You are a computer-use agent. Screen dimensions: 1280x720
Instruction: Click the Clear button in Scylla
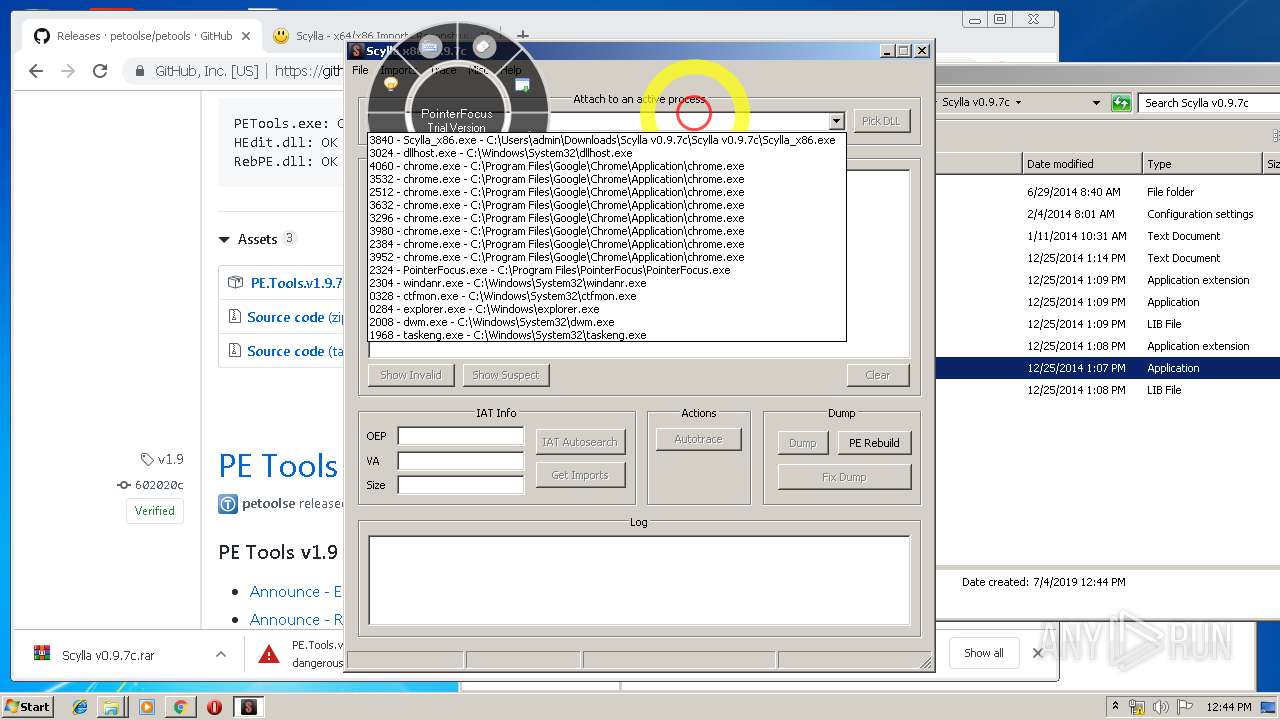click(x=878, y=375)
